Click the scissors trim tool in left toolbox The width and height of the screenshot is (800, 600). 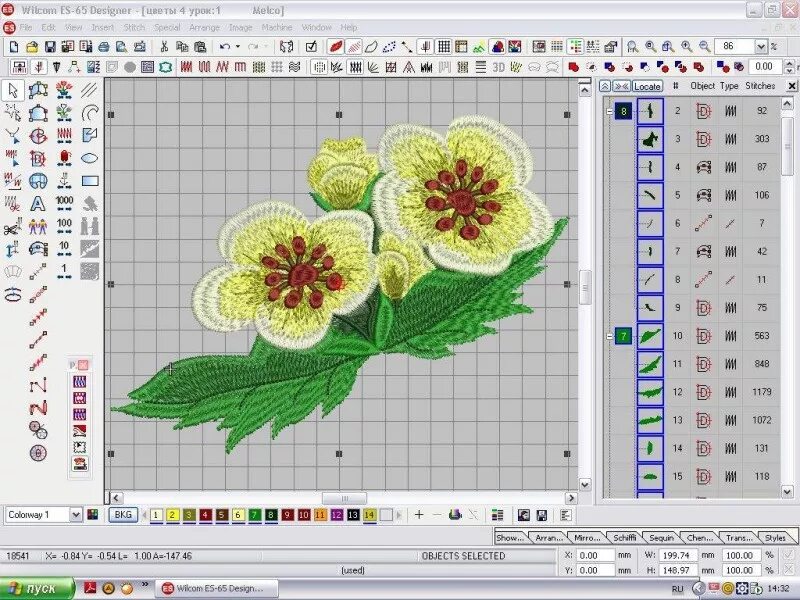click(13, 227)
